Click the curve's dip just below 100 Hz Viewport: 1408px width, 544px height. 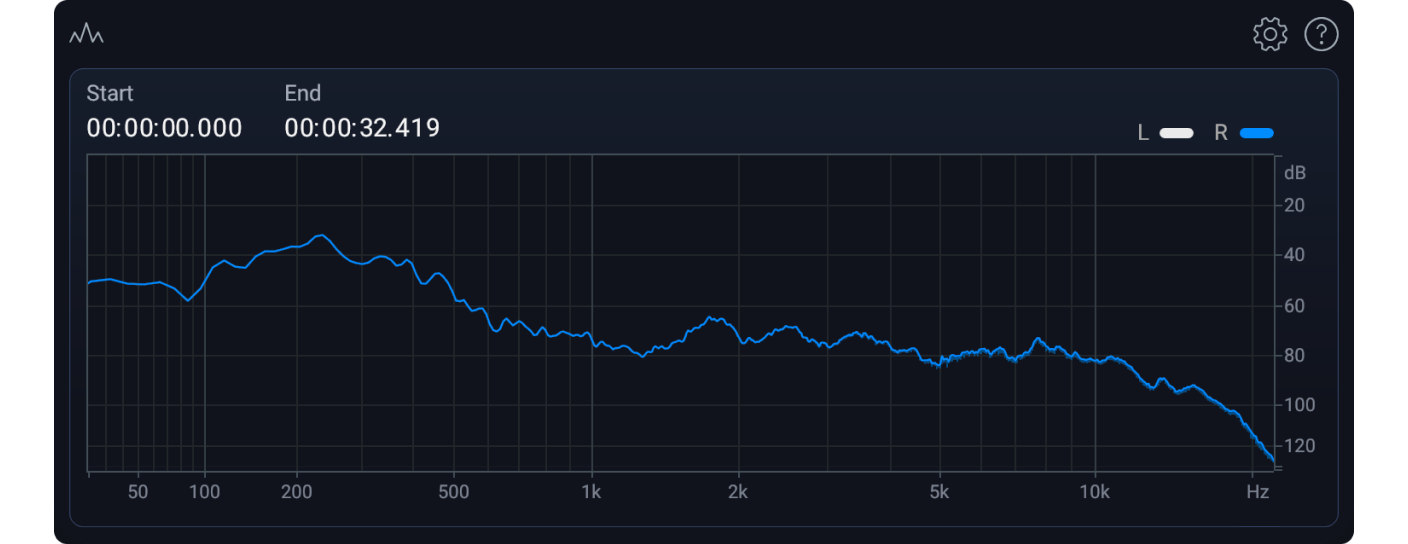(187, 299)
